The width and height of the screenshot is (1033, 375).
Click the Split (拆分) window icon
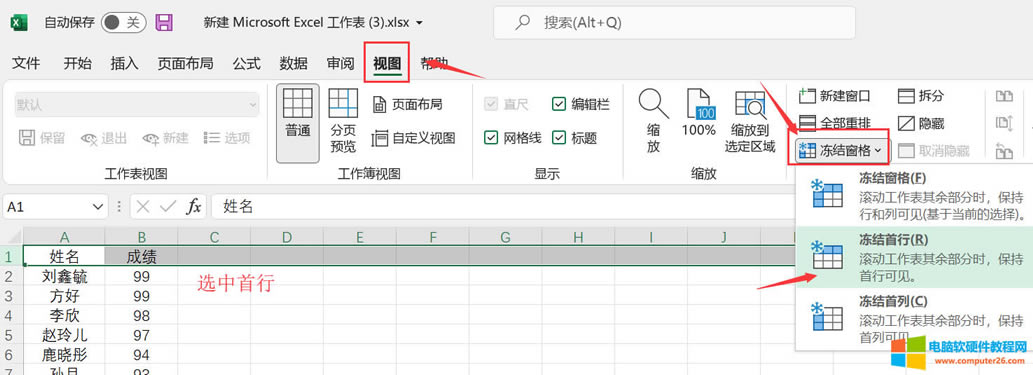pos(921,96)
